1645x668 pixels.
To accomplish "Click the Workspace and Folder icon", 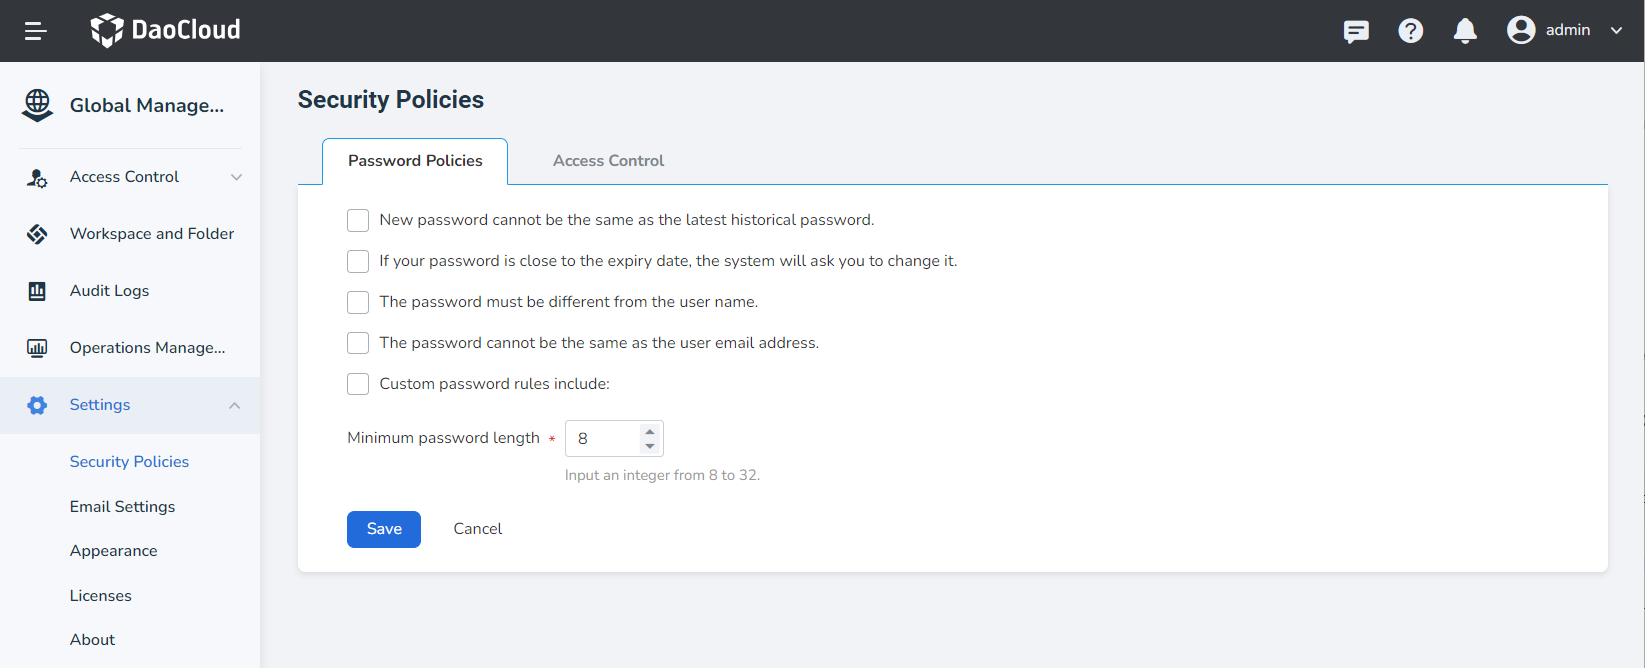I will pos(37,234).
